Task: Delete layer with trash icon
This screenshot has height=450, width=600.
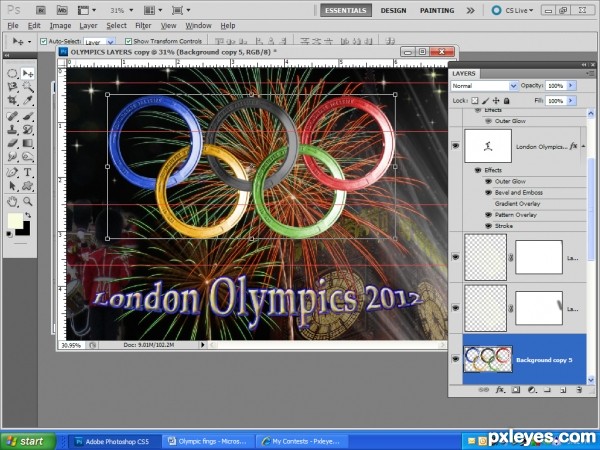Action: [579, 390]
